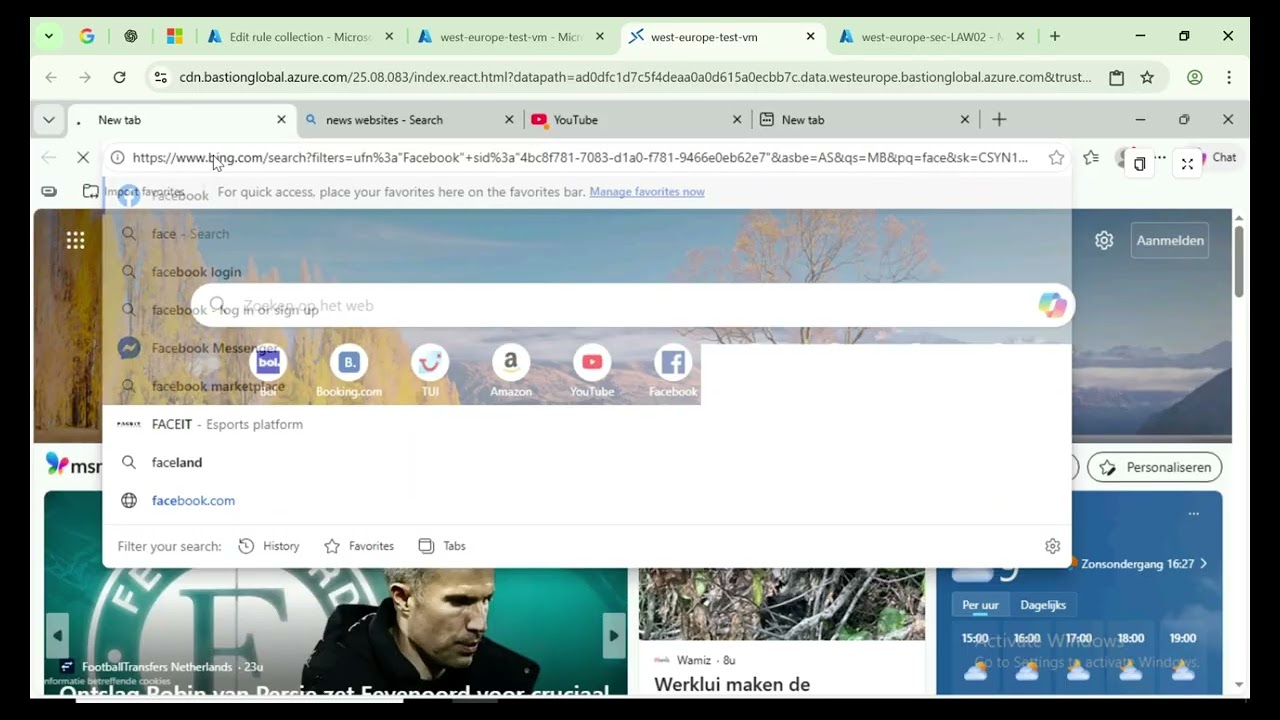Toggle Bastion fullscreen overlay button
Image resolution: width=1280 pixels, height=720 pixels.
click(1187, 164)
